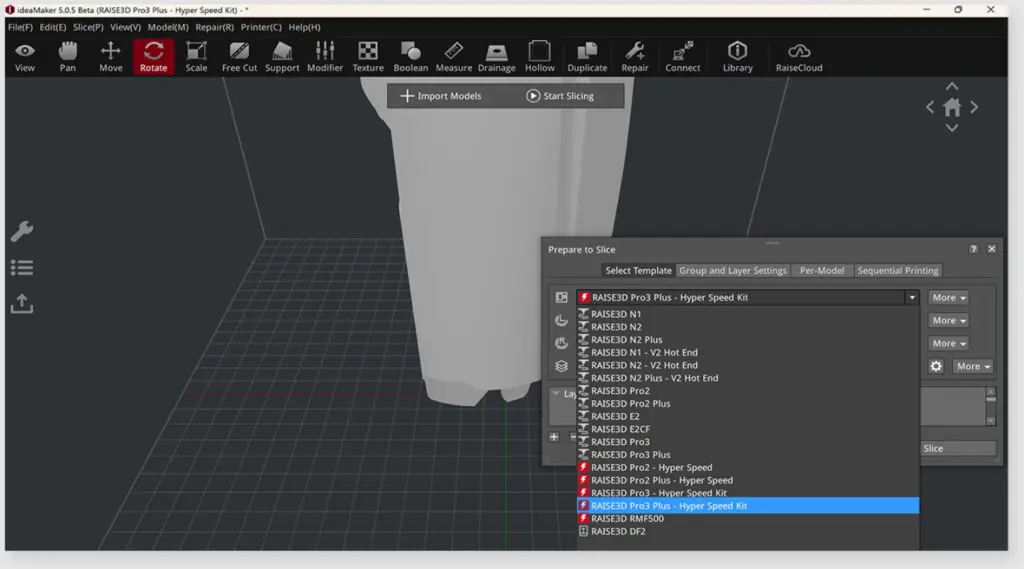Select RAISE3D Pro3 Plus printer
This screenshot has width=1024, height=569.
coord(748,454)
